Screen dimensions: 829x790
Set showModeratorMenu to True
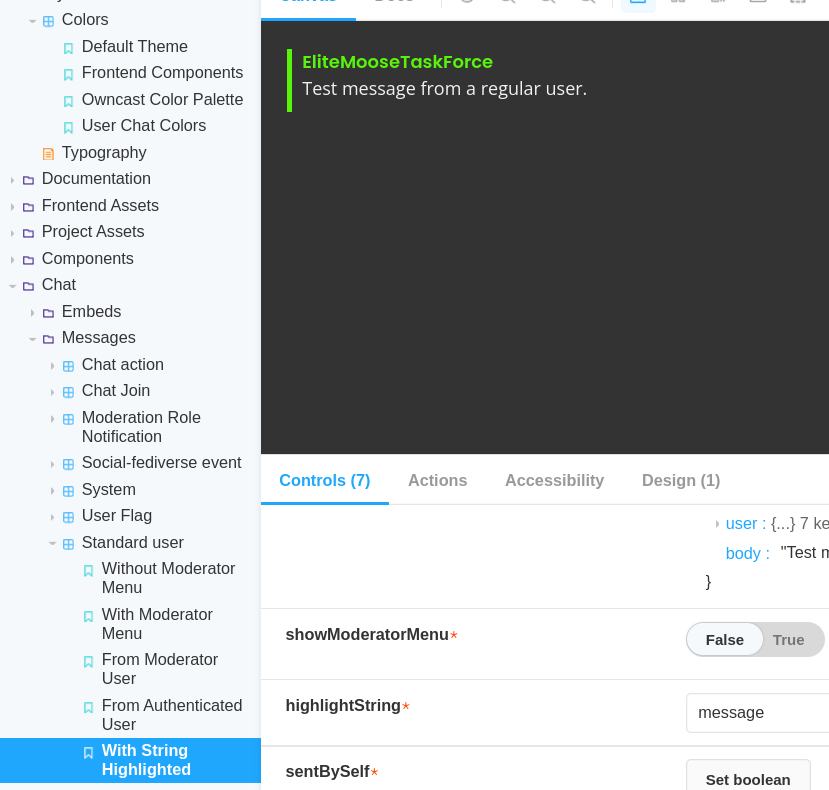[787, 640]
